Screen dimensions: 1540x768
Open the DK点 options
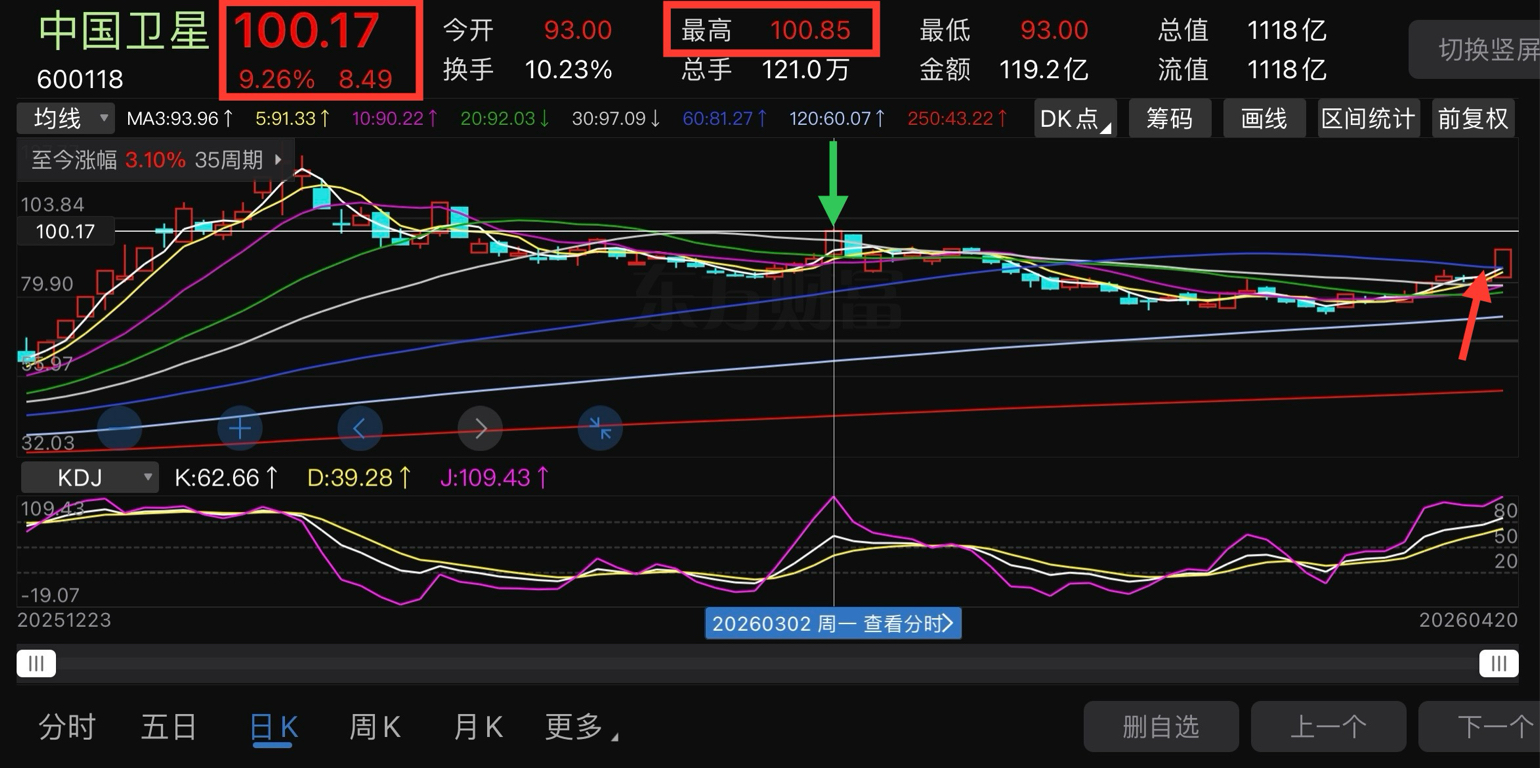1075,119
